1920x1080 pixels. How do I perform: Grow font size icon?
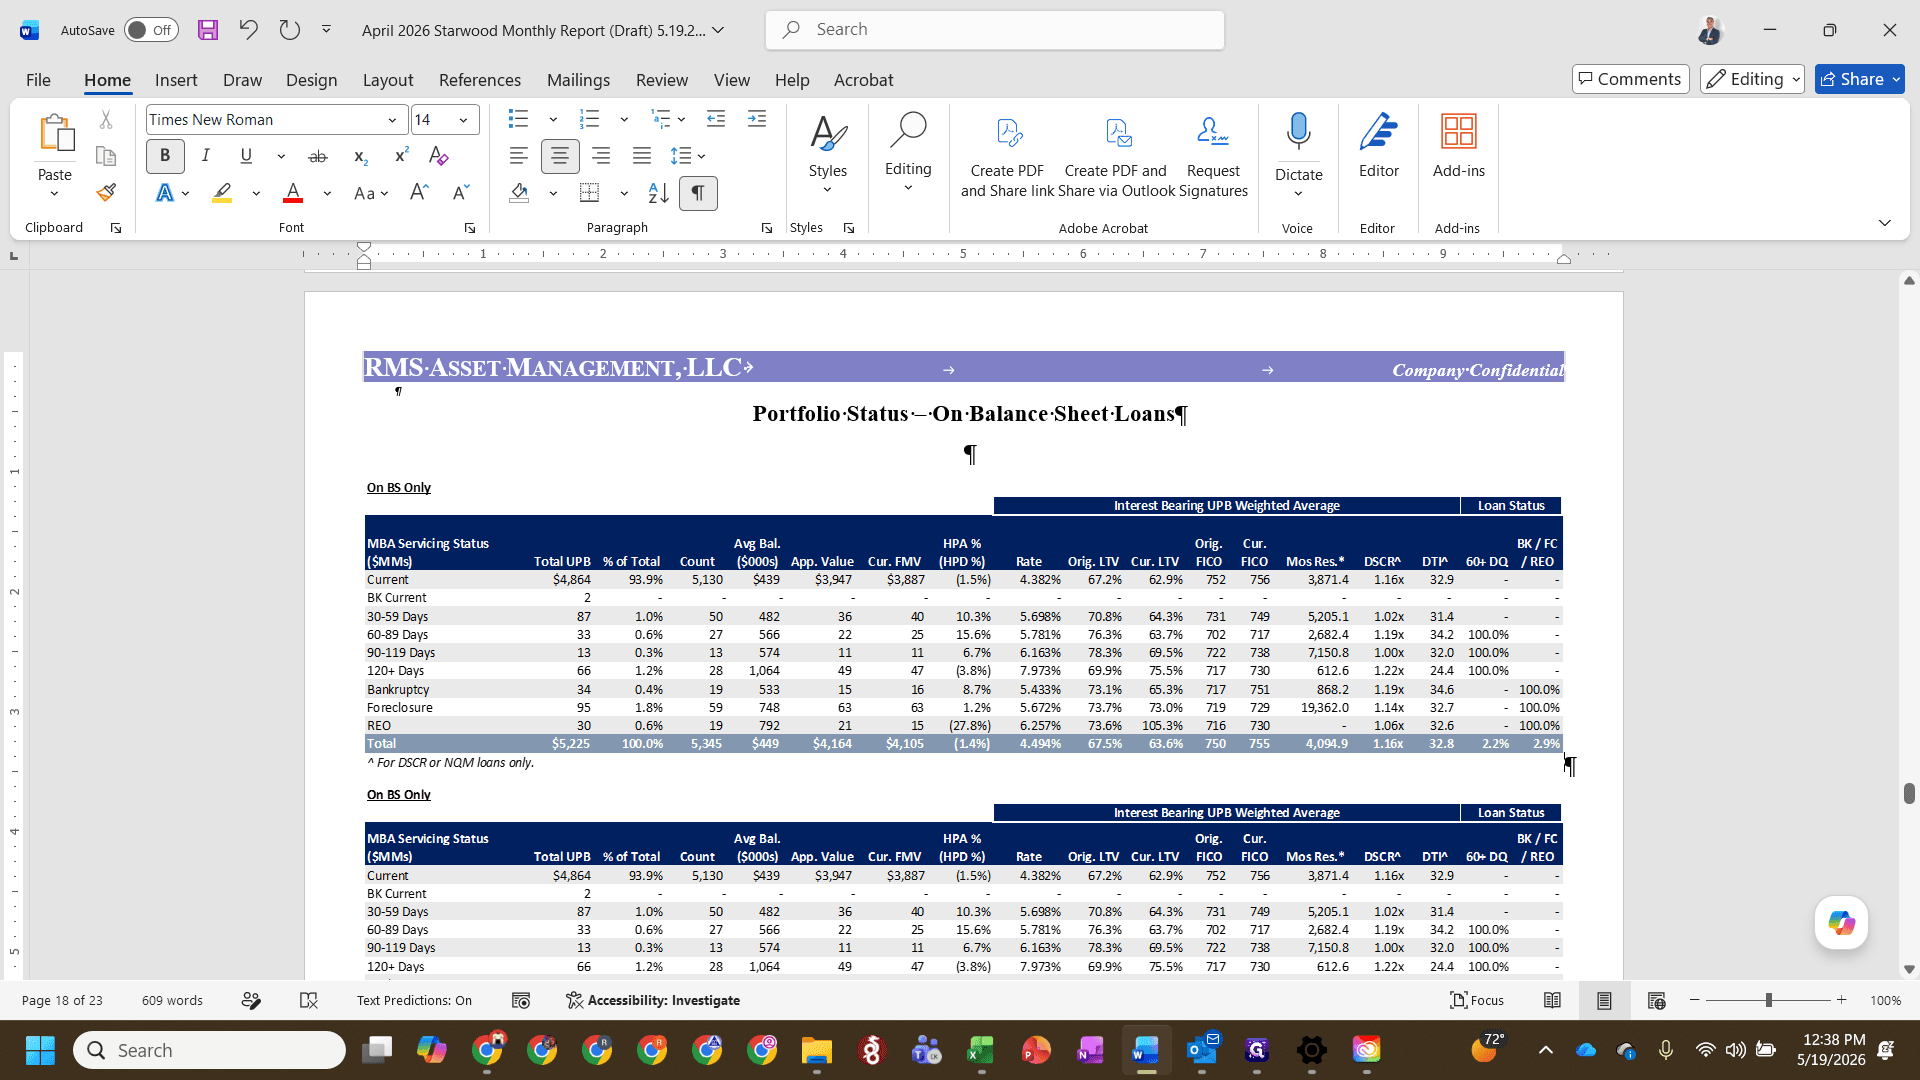point(419,193)
